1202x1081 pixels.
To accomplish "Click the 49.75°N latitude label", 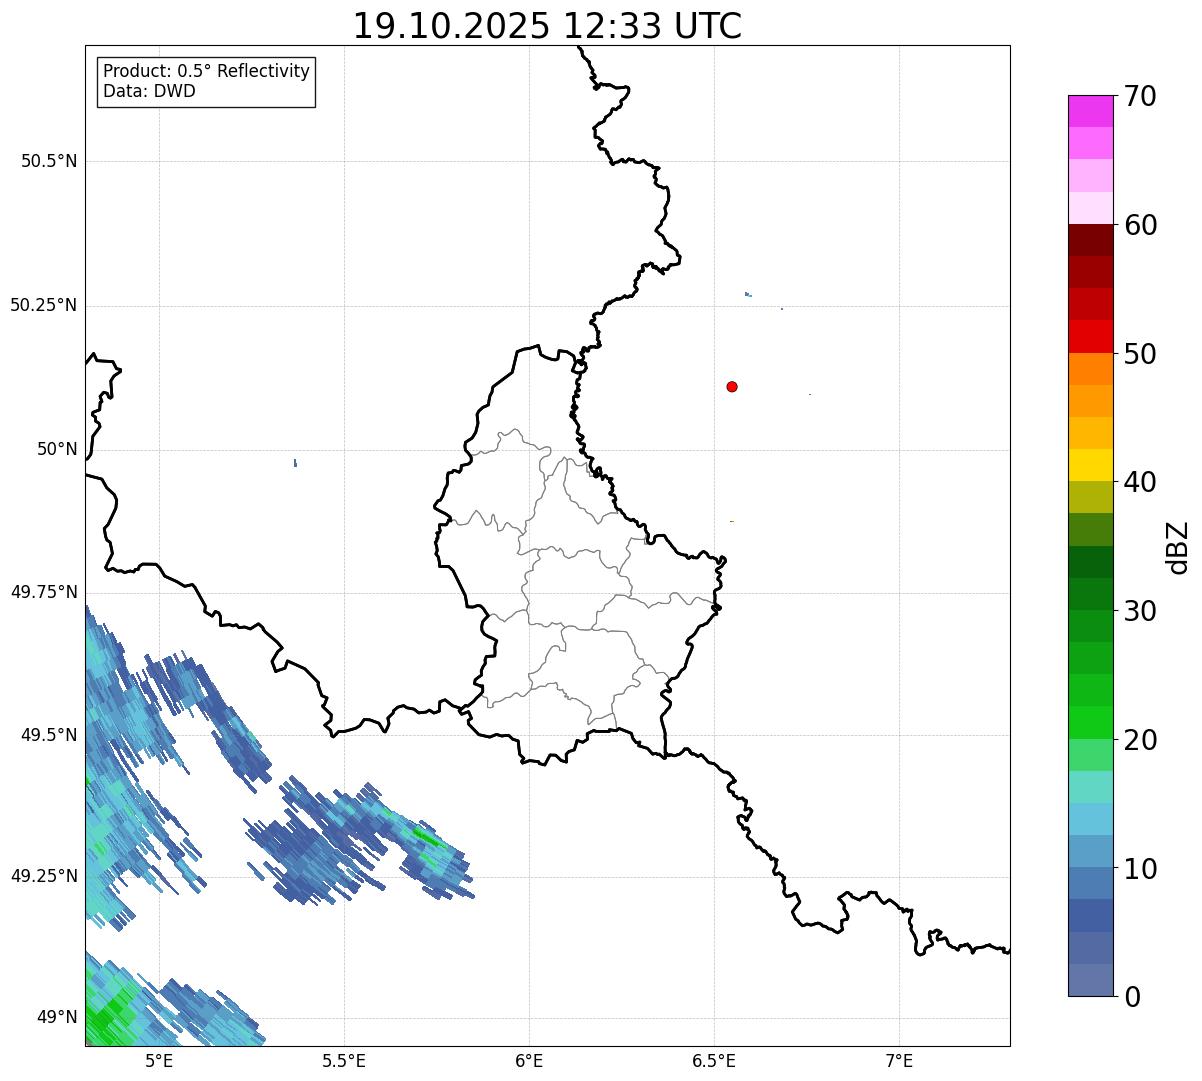I will click(x=43, y=592).
